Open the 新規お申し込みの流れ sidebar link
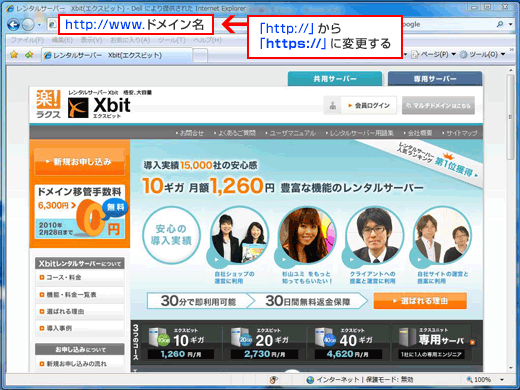The image size is (520, 390). (80, 364)
